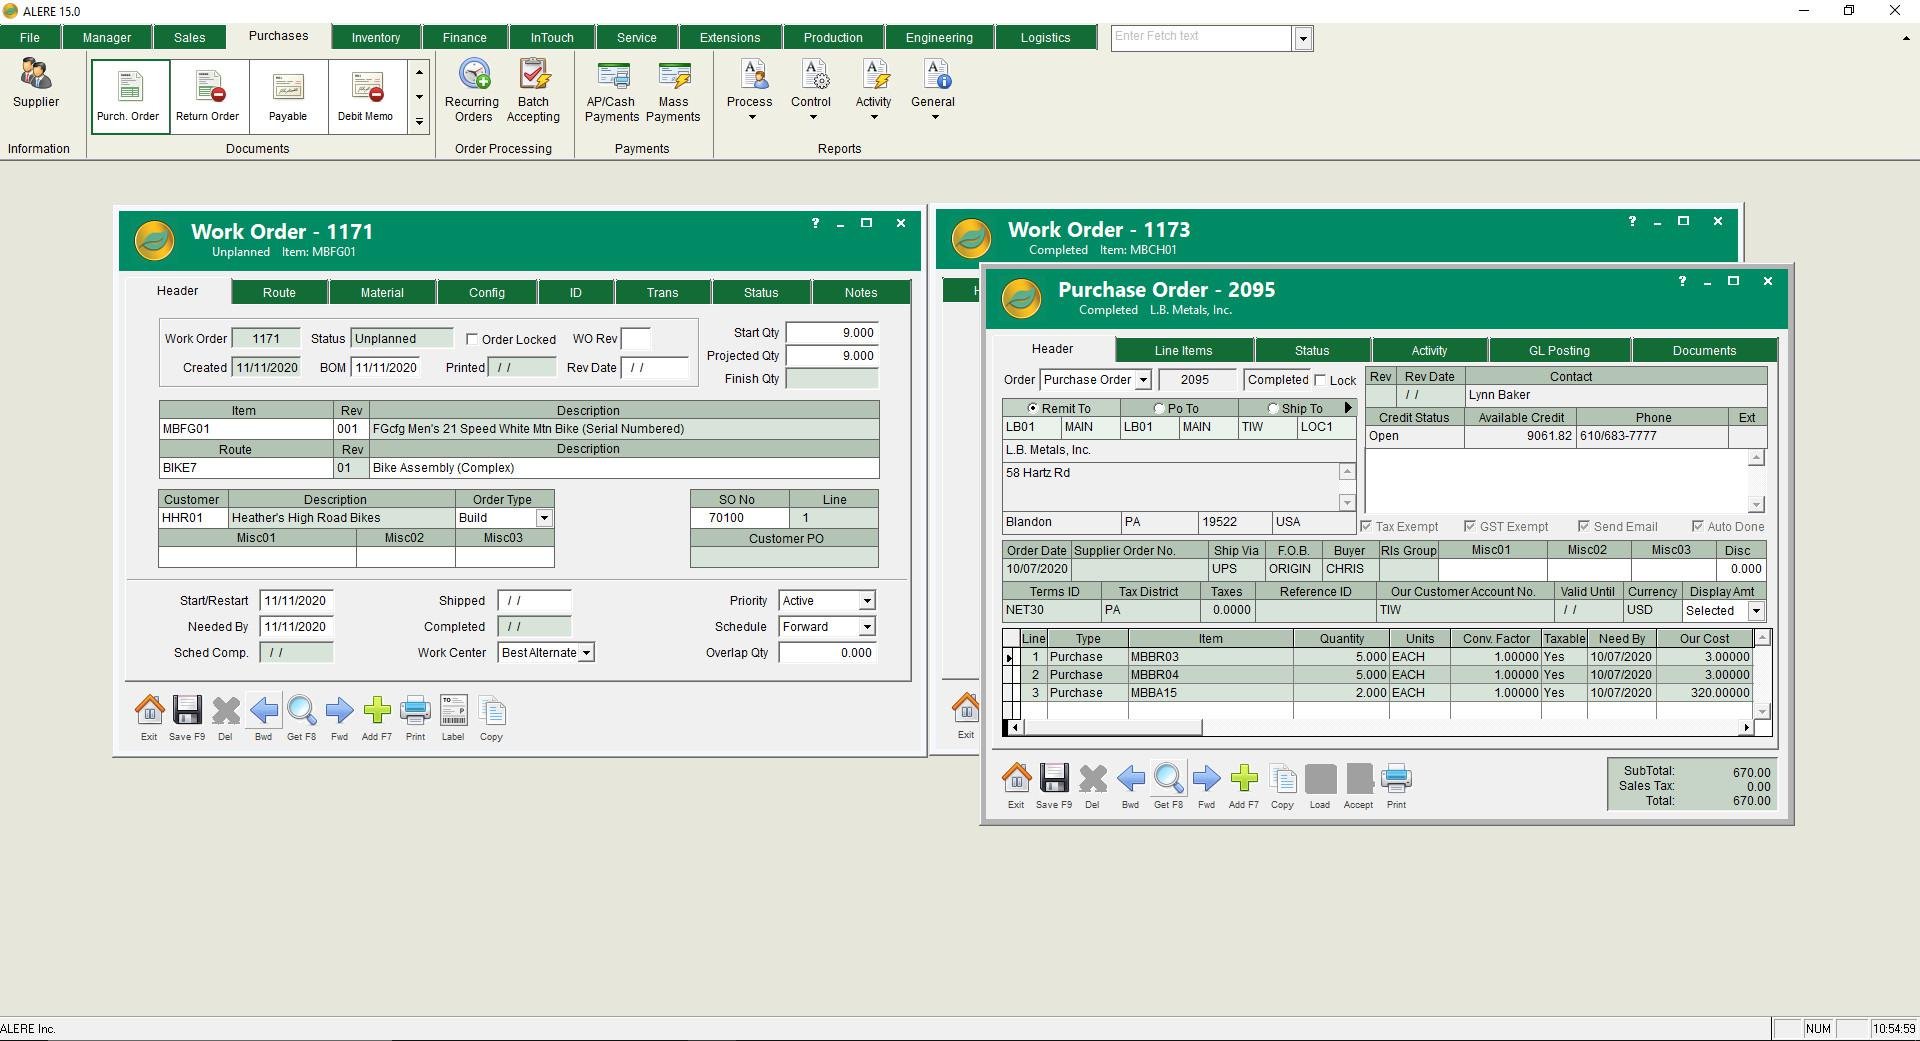This screenshot has width=1920, height=1041.
Task: Open the Work Center dropdown
Action: pos(587,653)
